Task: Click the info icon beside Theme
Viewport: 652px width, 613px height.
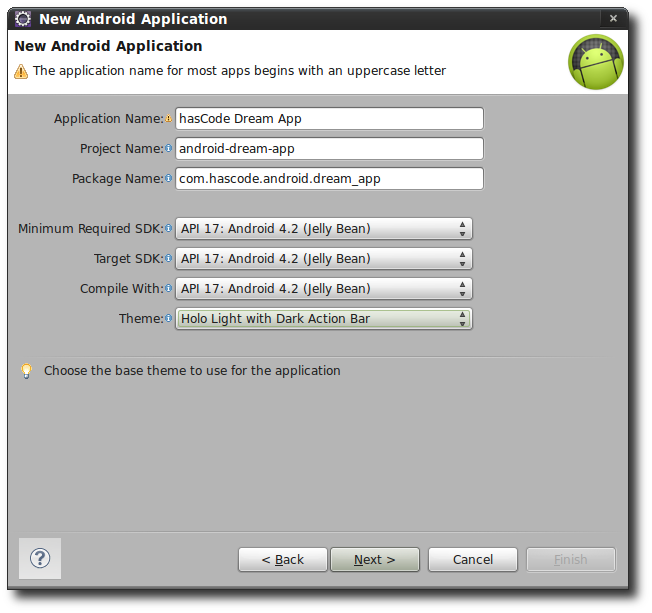Action: tap(168, 319)
